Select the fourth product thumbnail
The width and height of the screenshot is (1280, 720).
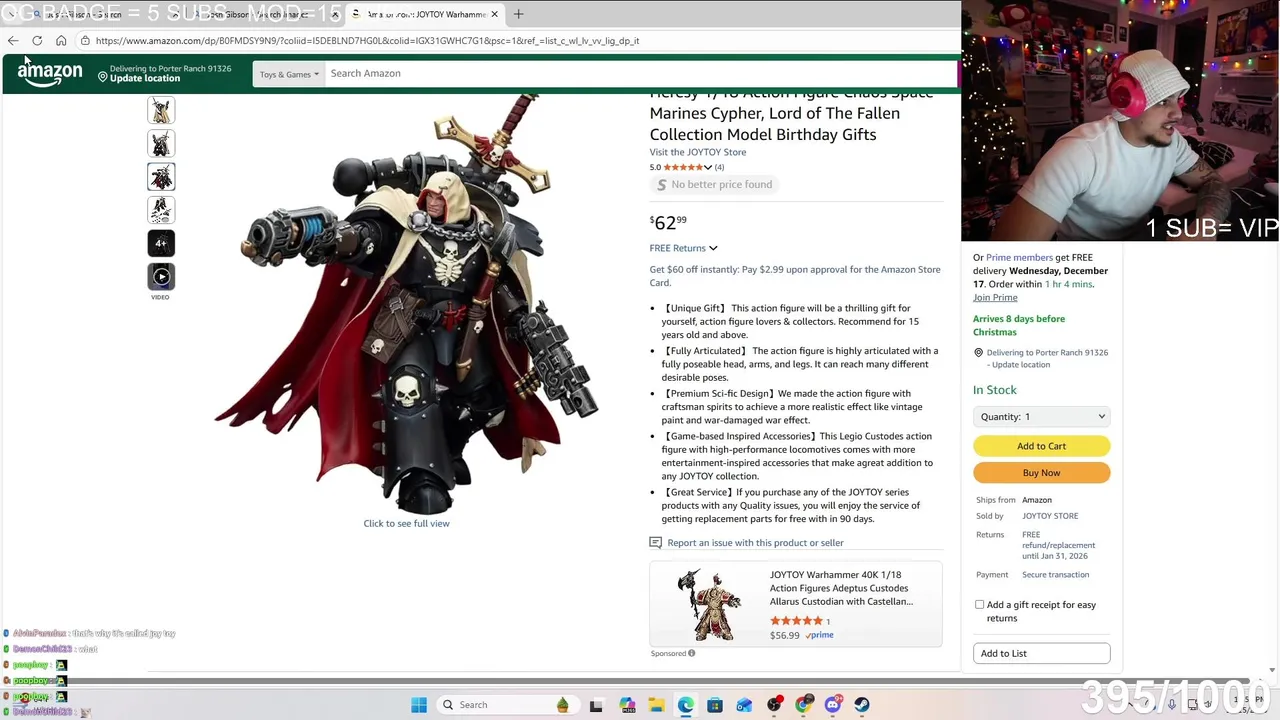161,210
